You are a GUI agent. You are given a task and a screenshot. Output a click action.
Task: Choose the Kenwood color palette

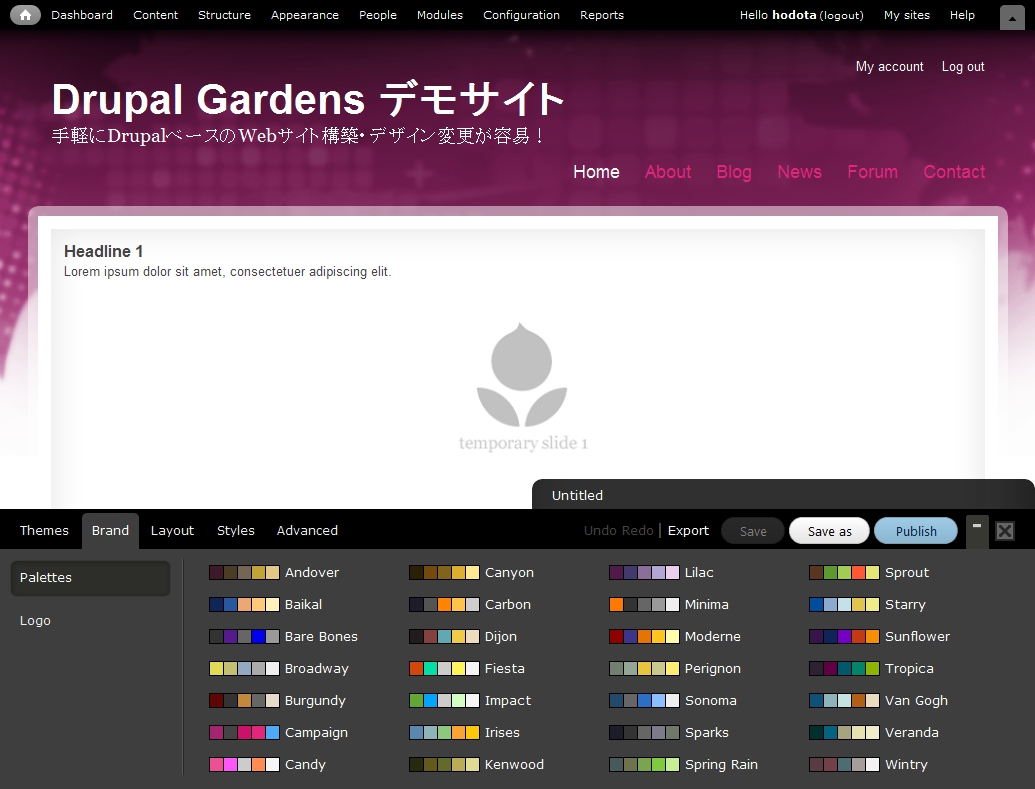click(477, 765)
